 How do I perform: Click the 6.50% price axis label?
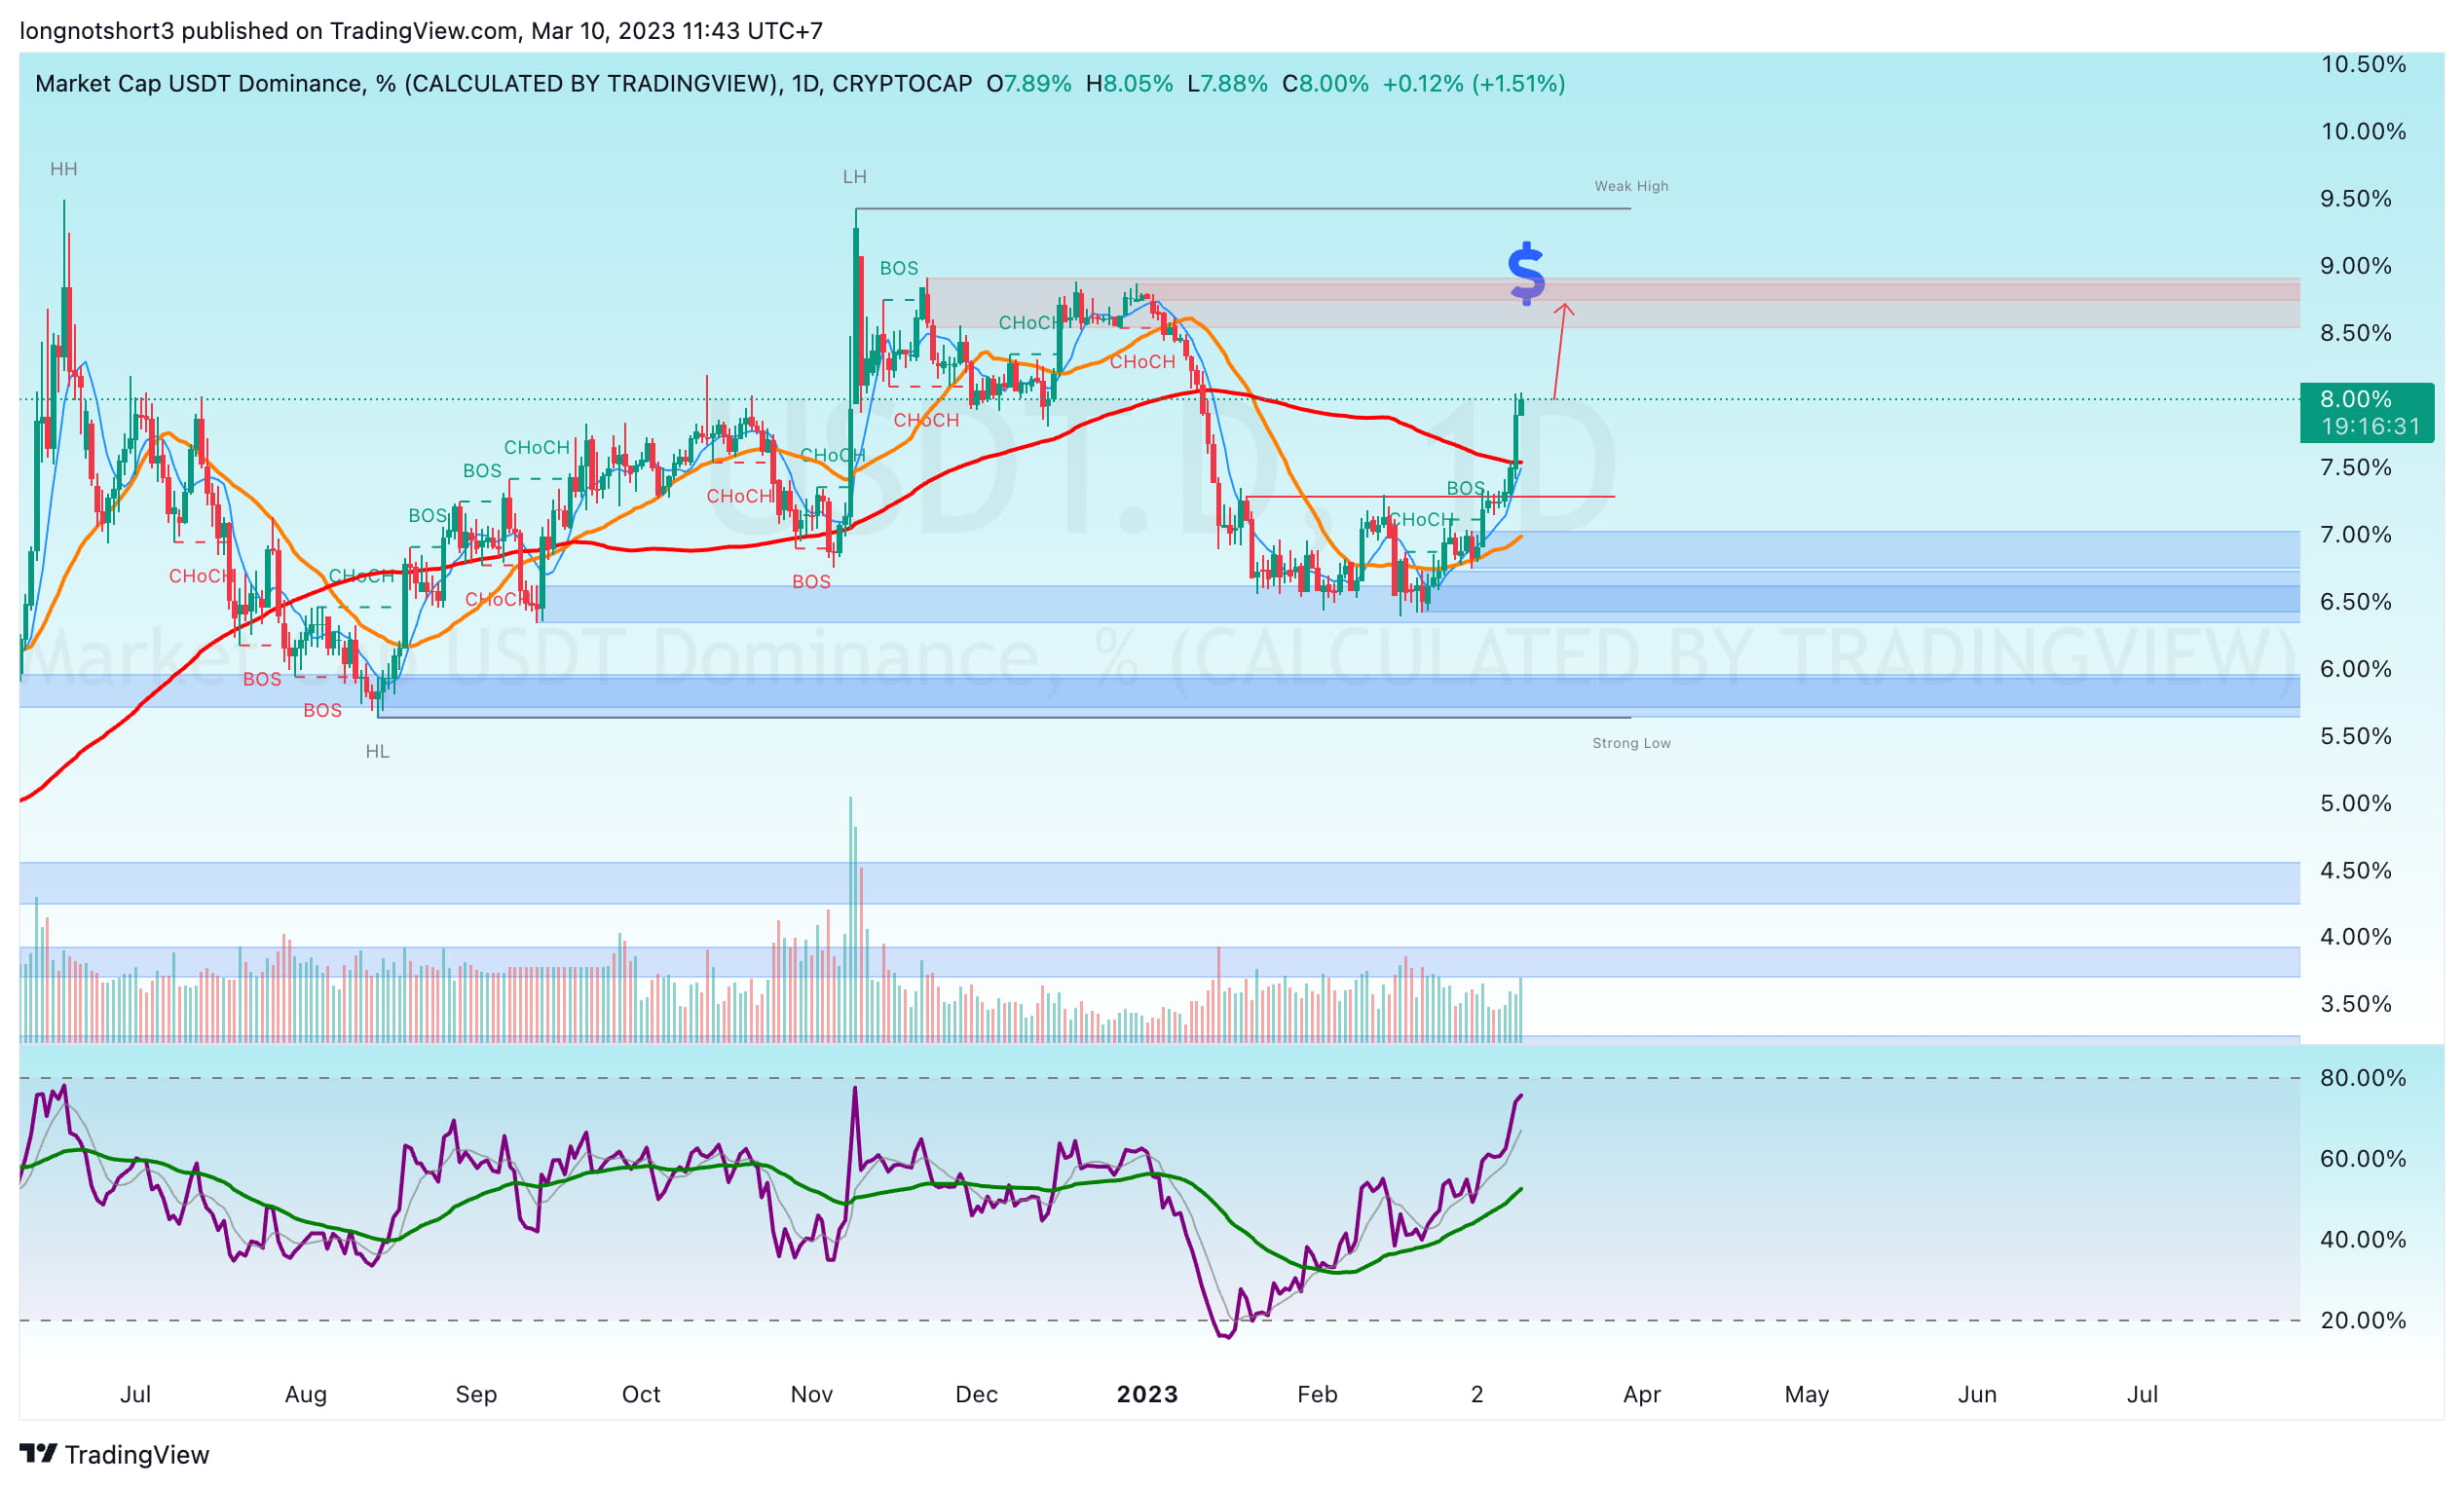click(2356, 601)
